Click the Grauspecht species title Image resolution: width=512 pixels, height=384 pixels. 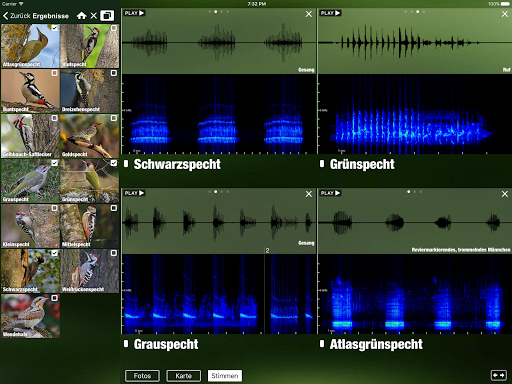tap(166, 344)
